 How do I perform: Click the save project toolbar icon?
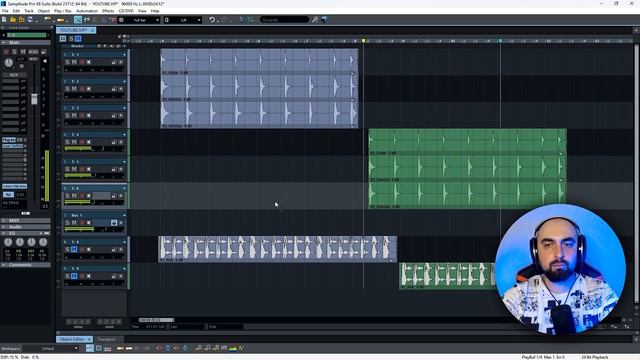coord(30,20)
